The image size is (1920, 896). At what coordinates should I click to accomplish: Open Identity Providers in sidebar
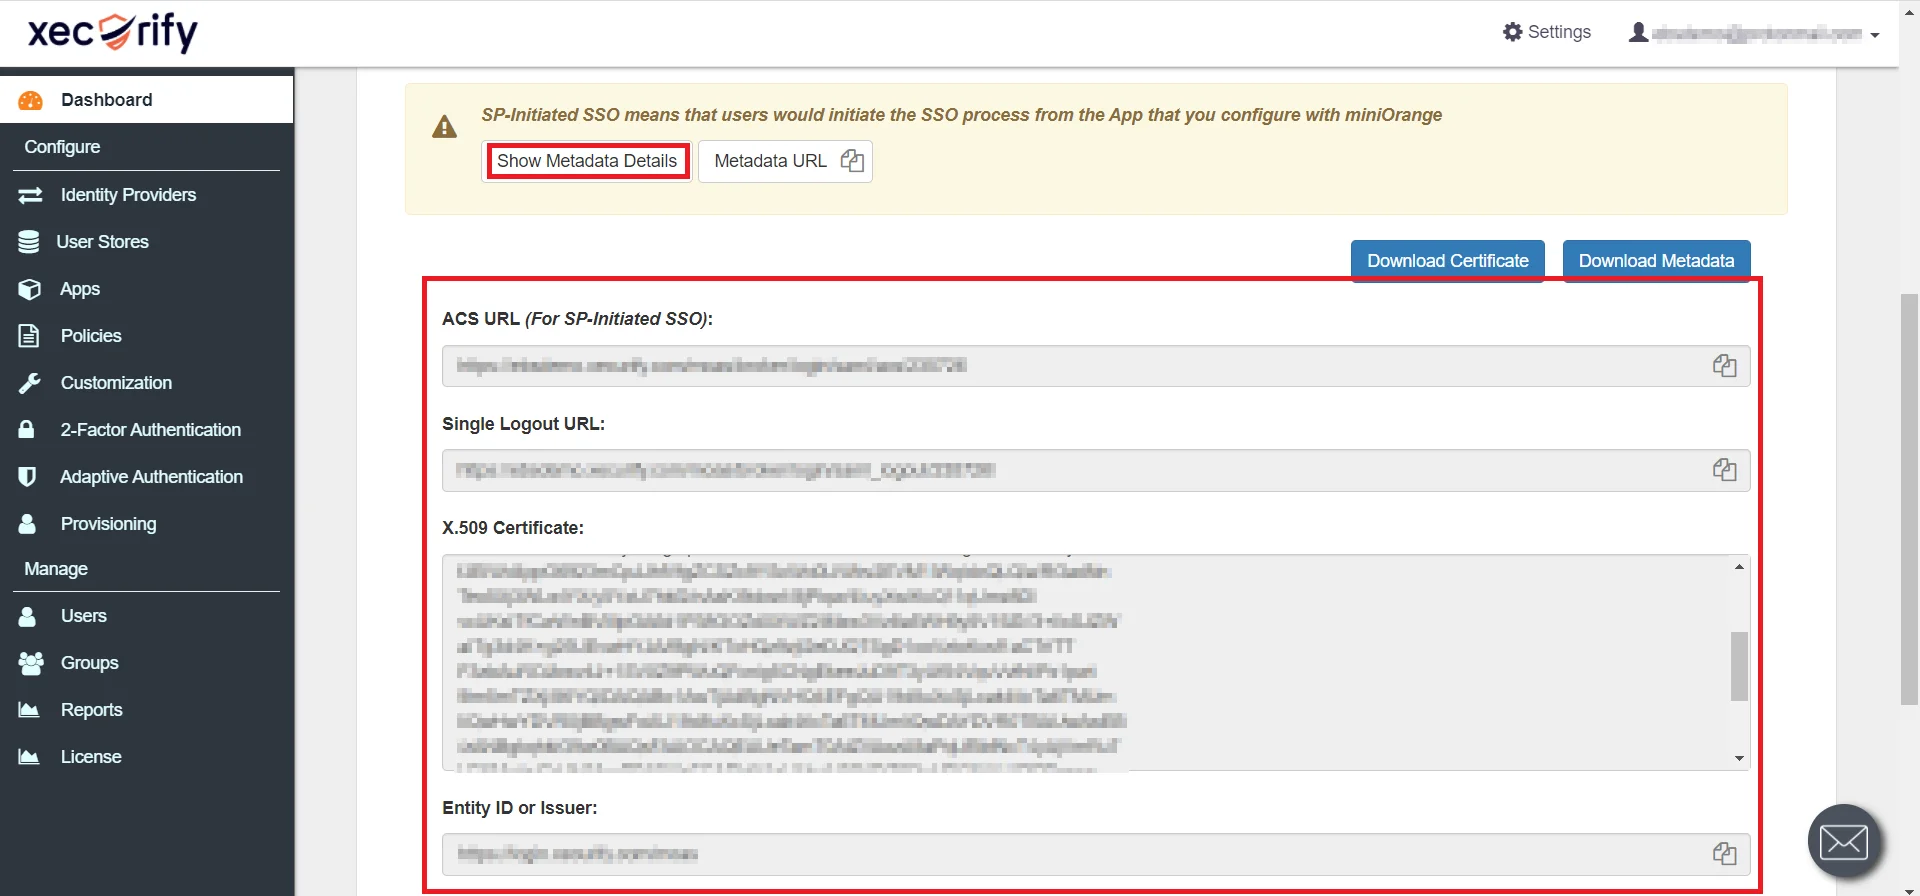tap(128, 195)
